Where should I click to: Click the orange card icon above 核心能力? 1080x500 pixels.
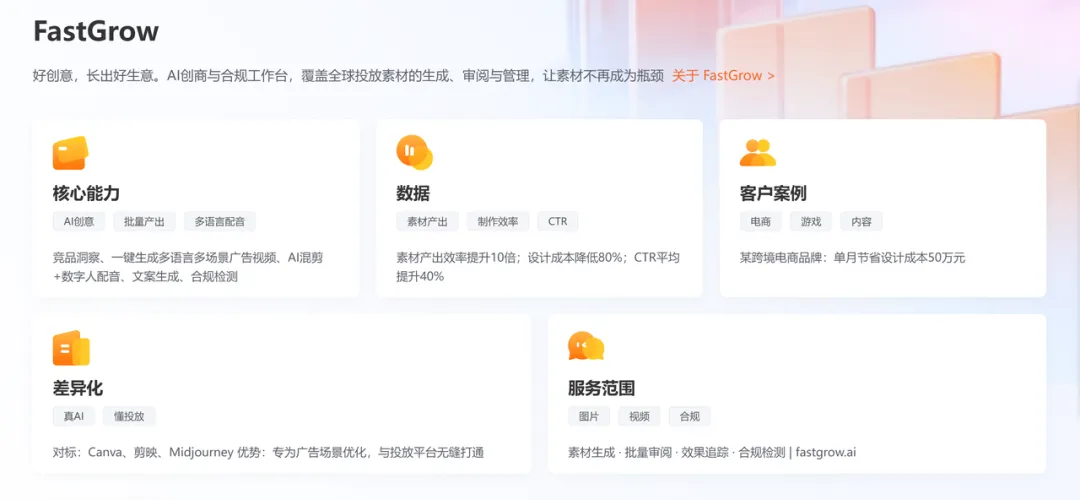pos(70,153)
